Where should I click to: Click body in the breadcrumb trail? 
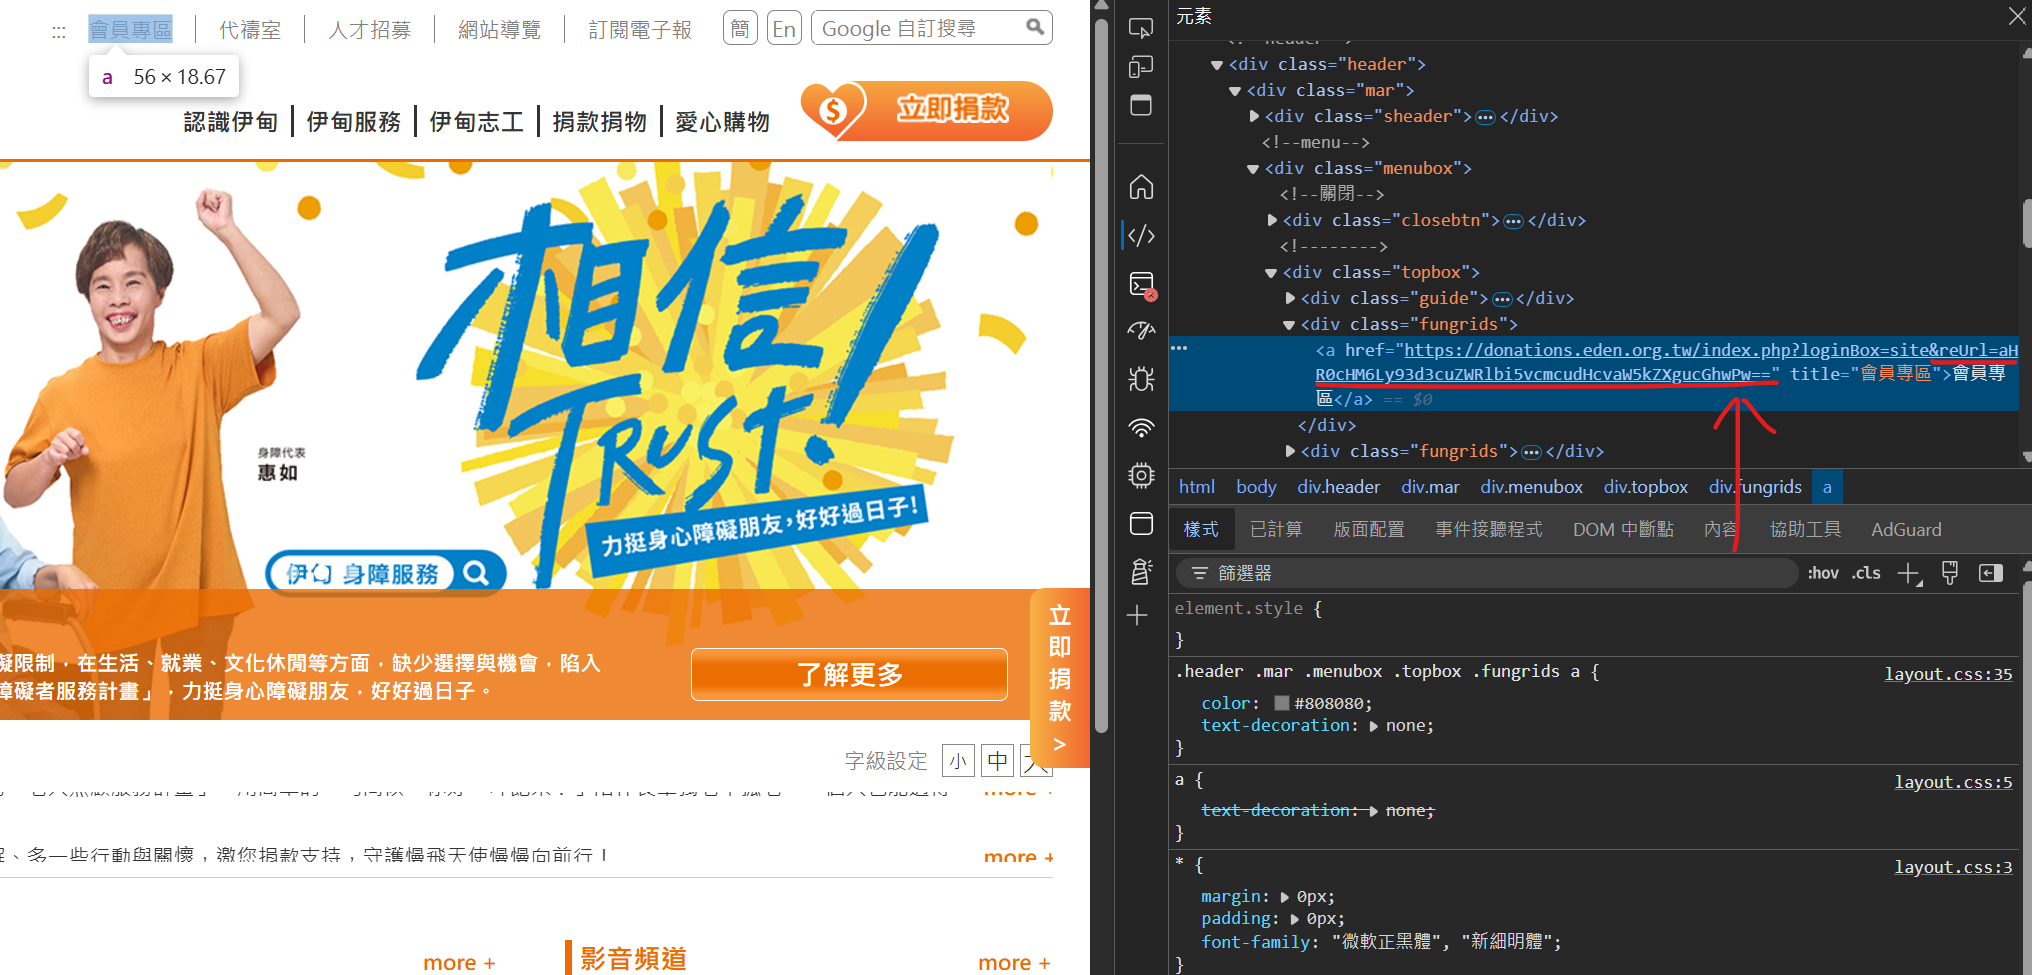pyautogui.click(x=1256, y=487)
